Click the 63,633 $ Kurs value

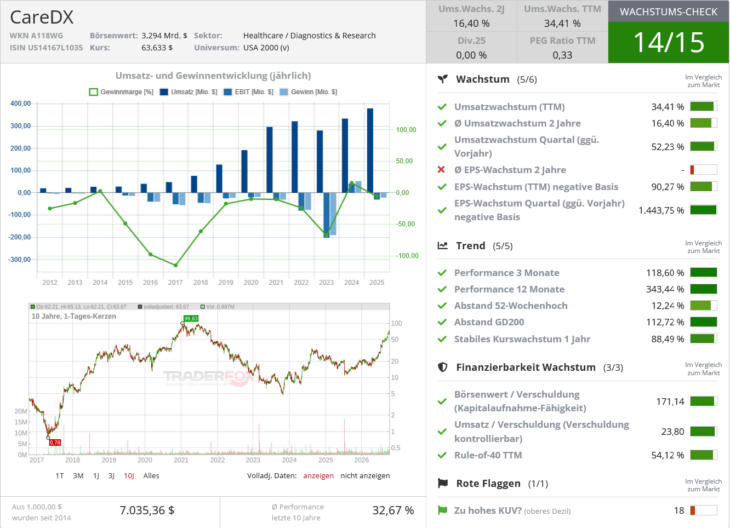coord(157,47)
